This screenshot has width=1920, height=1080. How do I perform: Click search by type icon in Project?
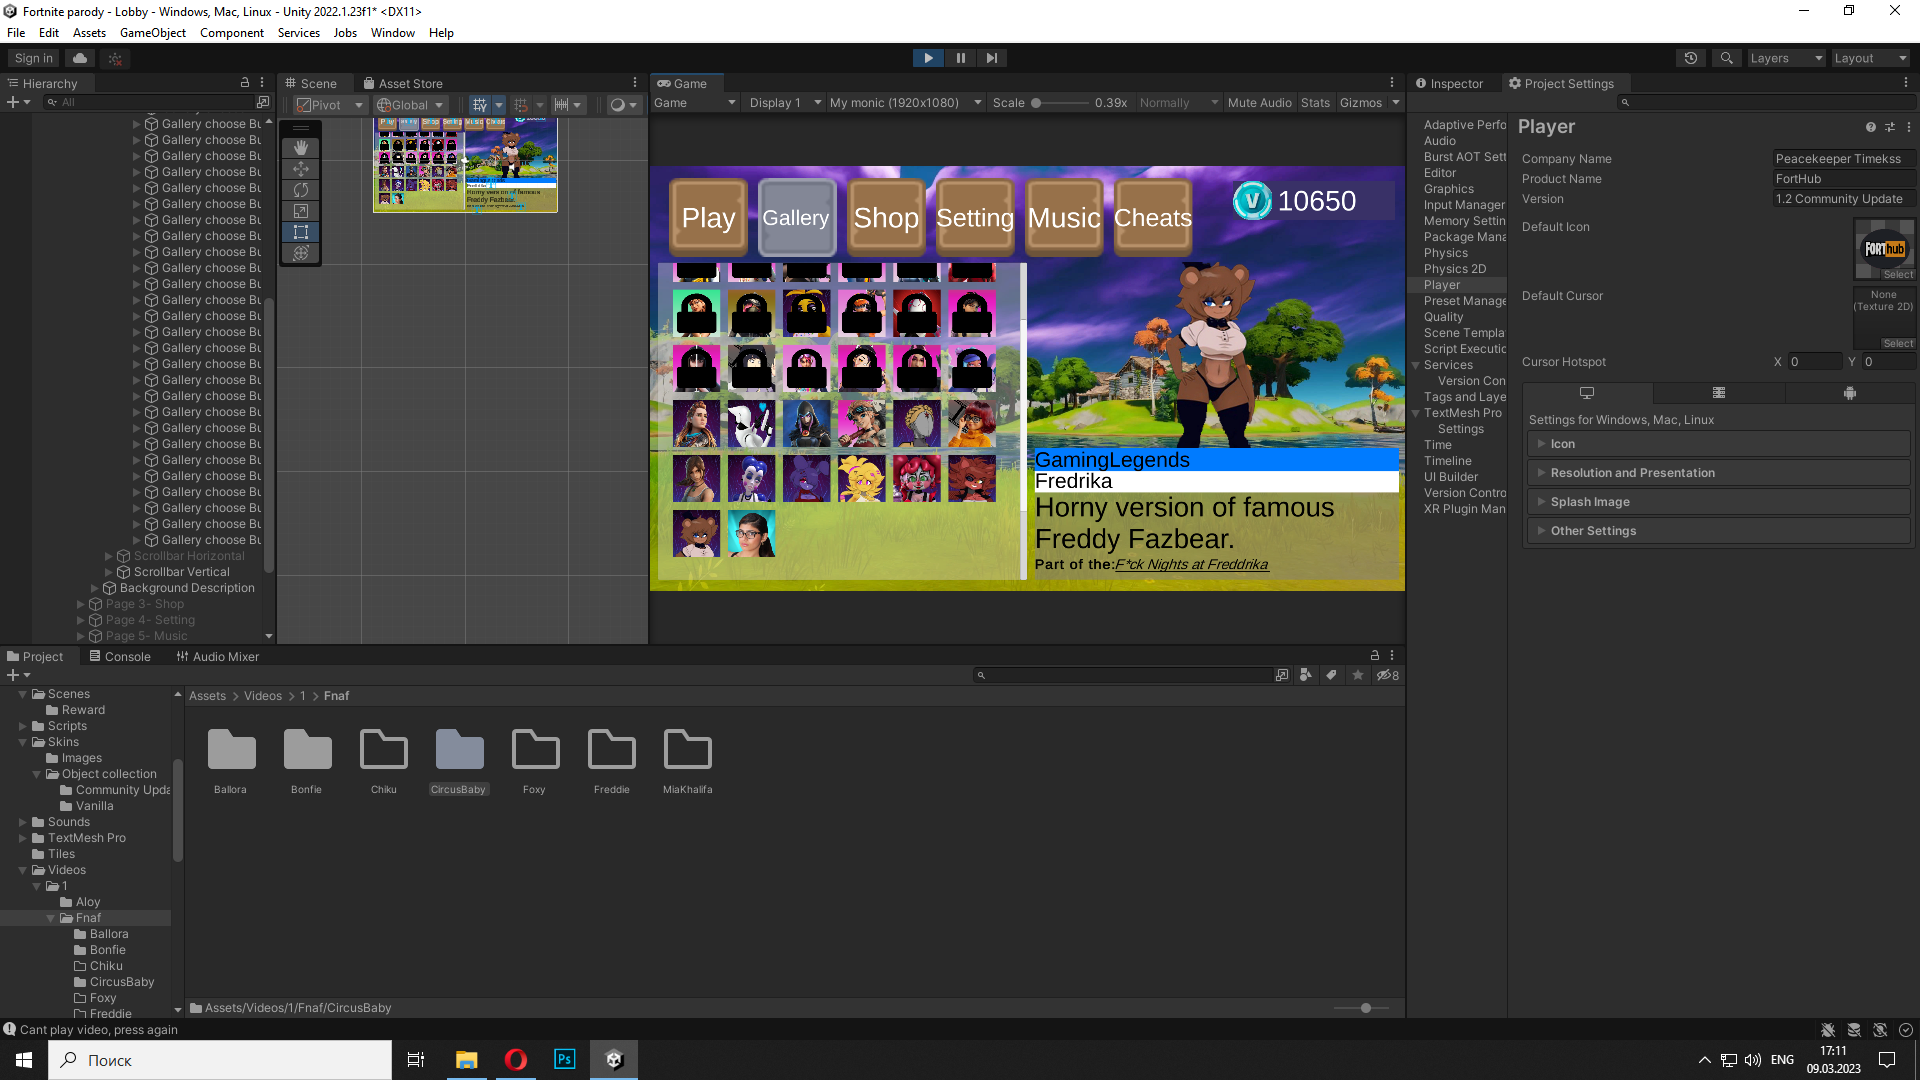(1305, 675)
